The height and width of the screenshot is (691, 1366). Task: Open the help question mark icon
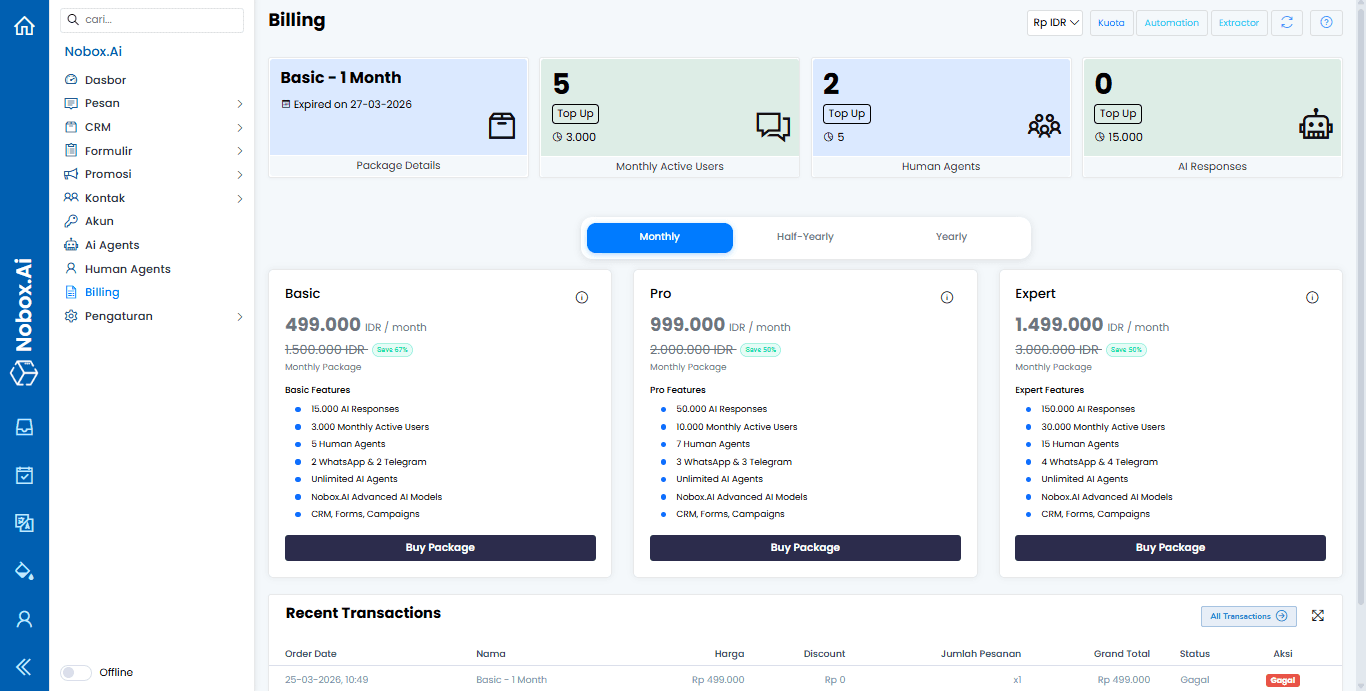(x=1326, y=23)
